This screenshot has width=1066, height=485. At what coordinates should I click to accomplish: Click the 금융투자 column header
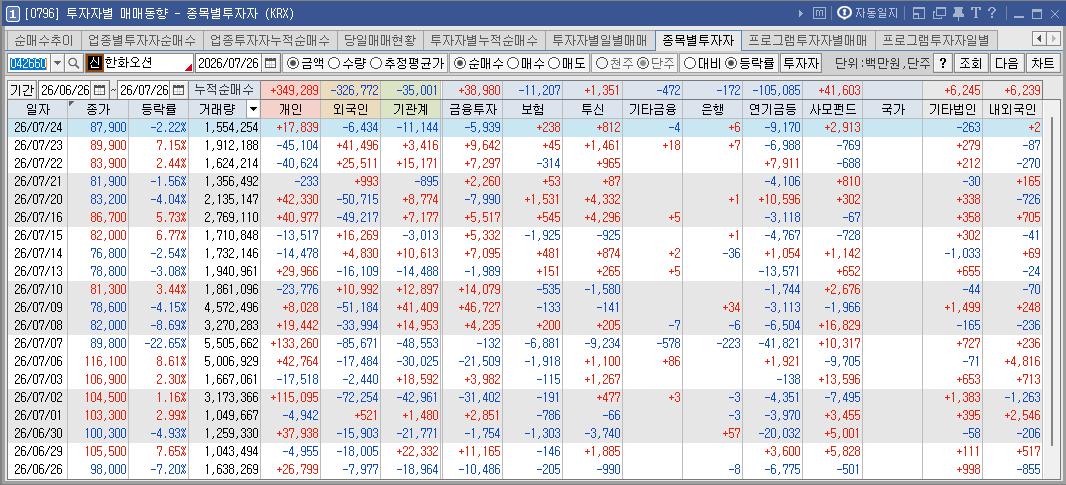pos(472,109)
